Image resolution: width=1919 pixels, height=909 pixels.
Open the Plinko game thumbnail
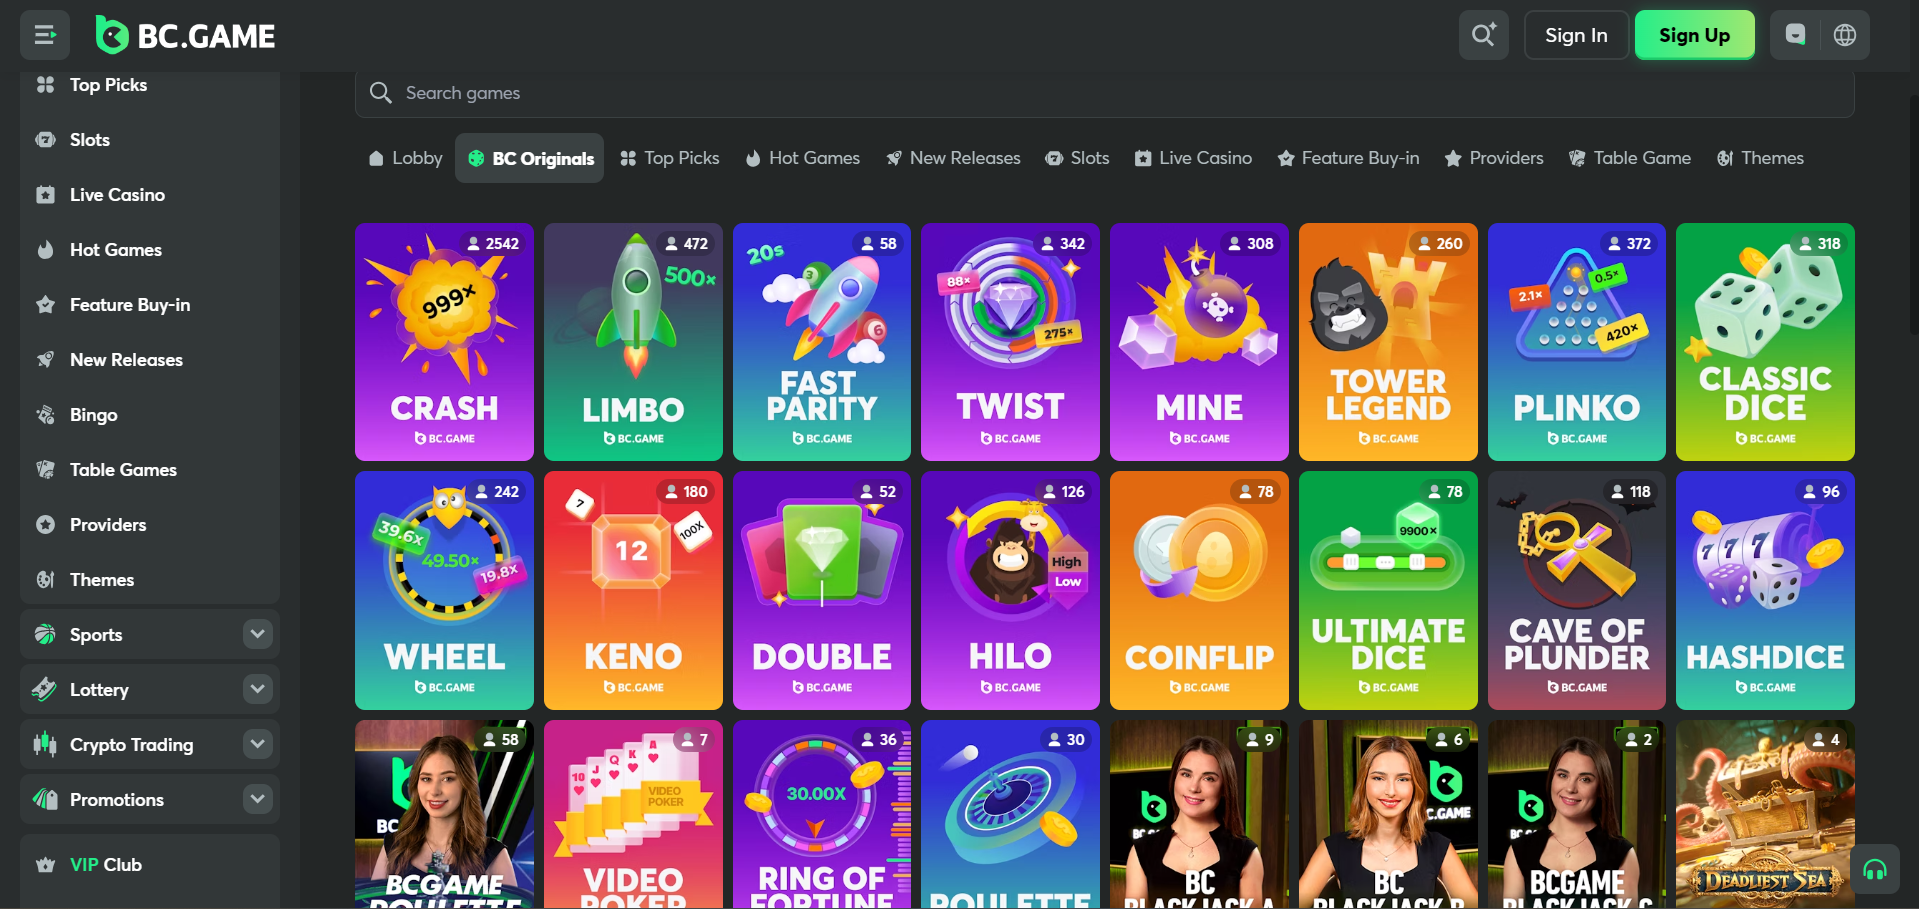click(1576, 342)
